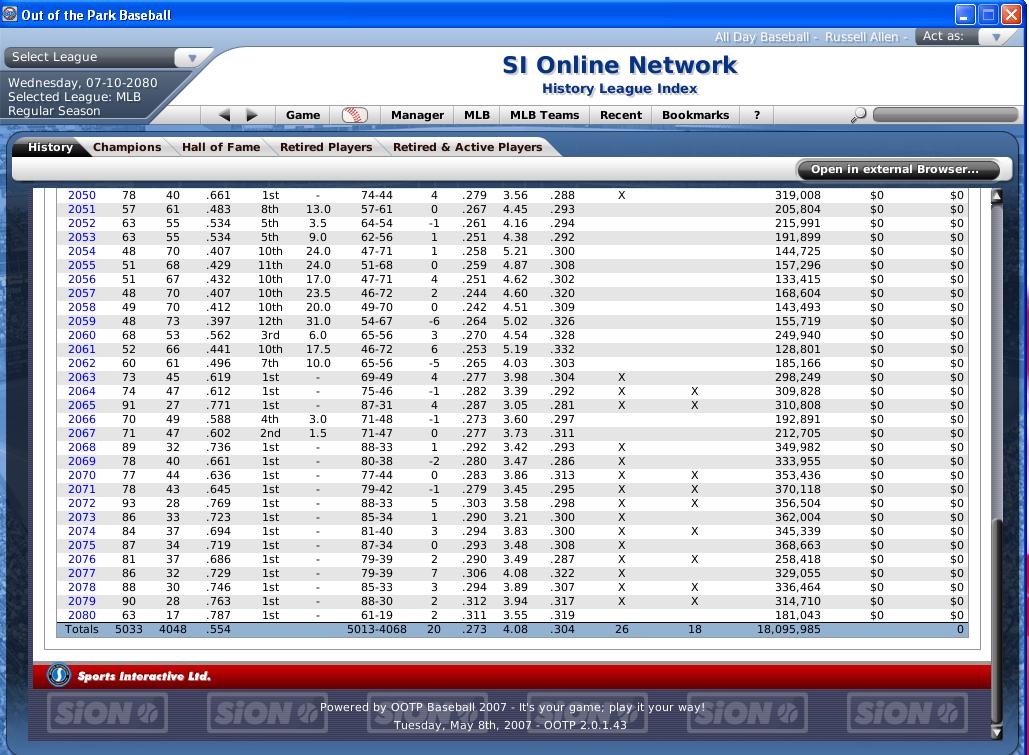This screenshot has height=755, width=1029.
Task: Click the 18,095,985 total attendance value
Action: point(788,630)
